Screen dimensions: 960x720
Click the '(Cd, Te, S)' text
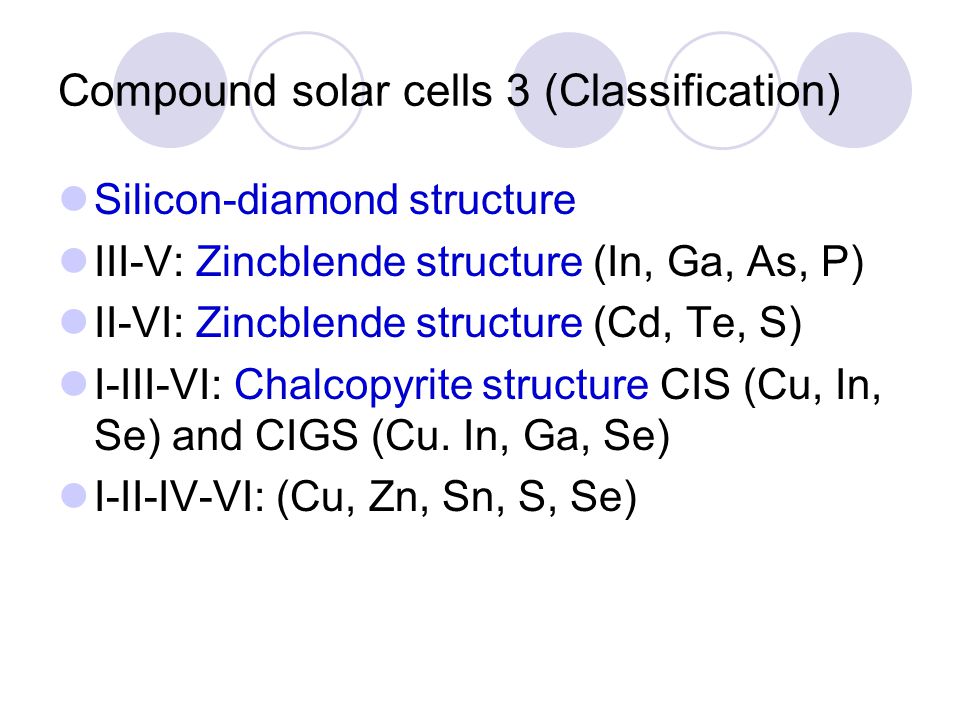[697, 324]
